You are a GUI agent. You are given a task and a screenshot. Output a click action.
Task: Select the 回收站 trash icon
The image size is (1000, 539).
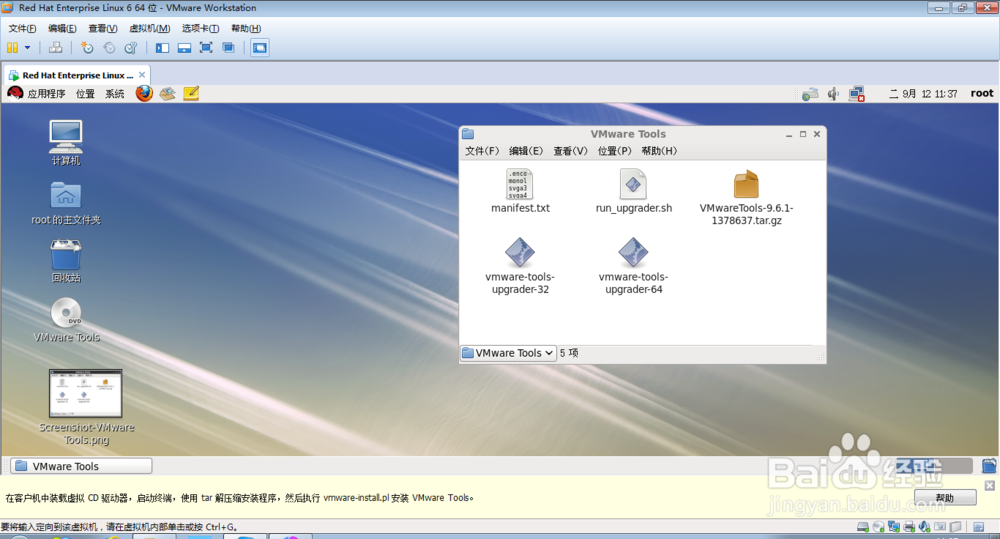tap(66, 261)
